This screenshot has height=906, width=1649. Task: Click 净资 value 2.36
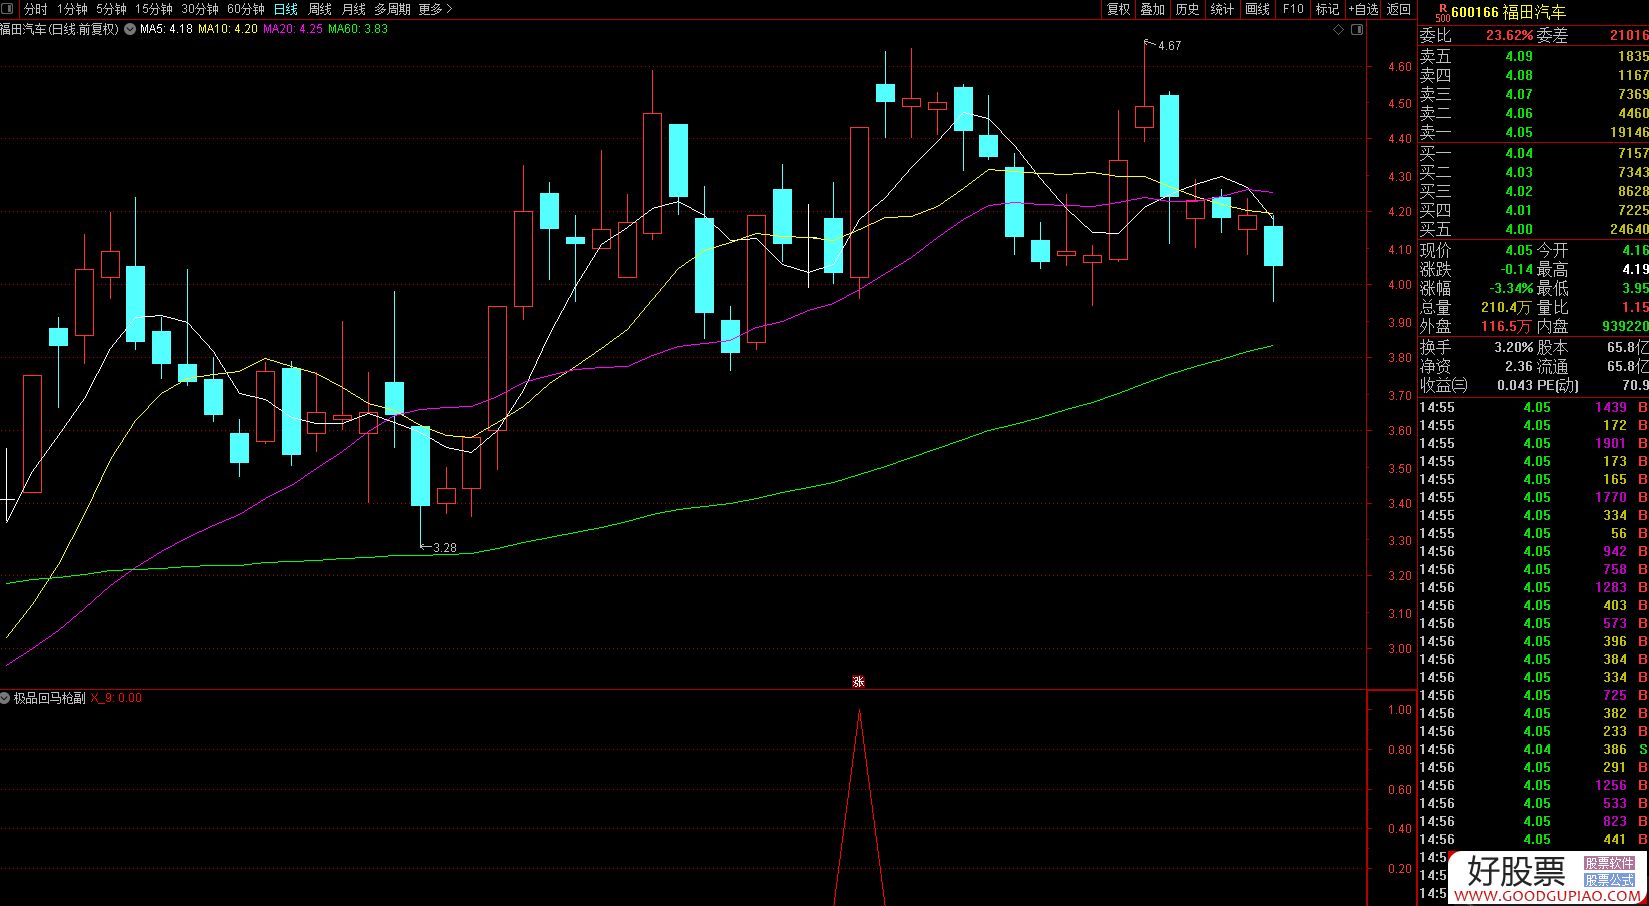coord(1518,366)
